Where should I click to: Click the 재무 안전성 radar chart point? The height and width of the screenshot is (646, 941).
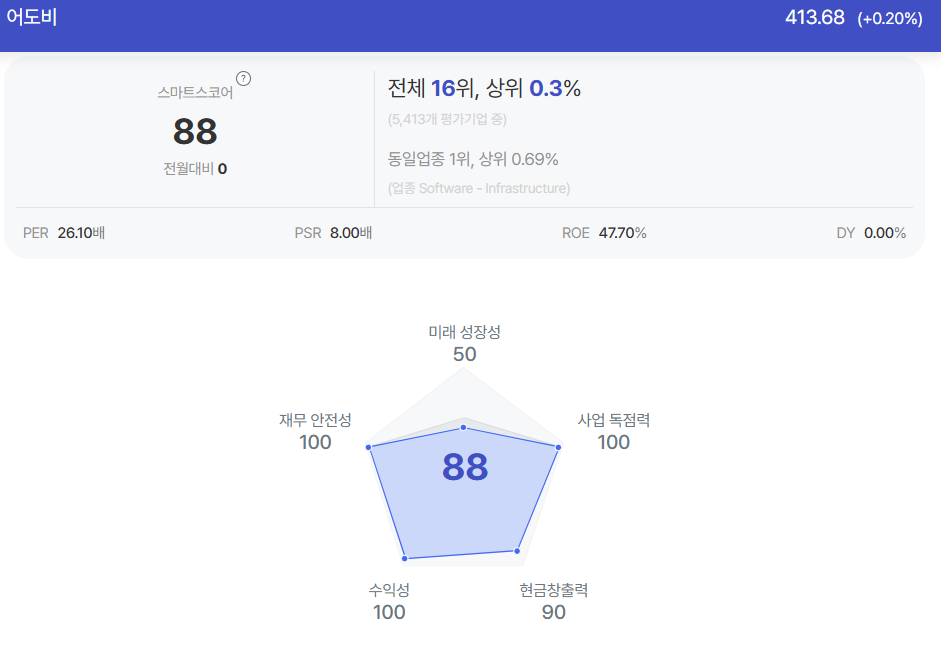pos(368,447)
